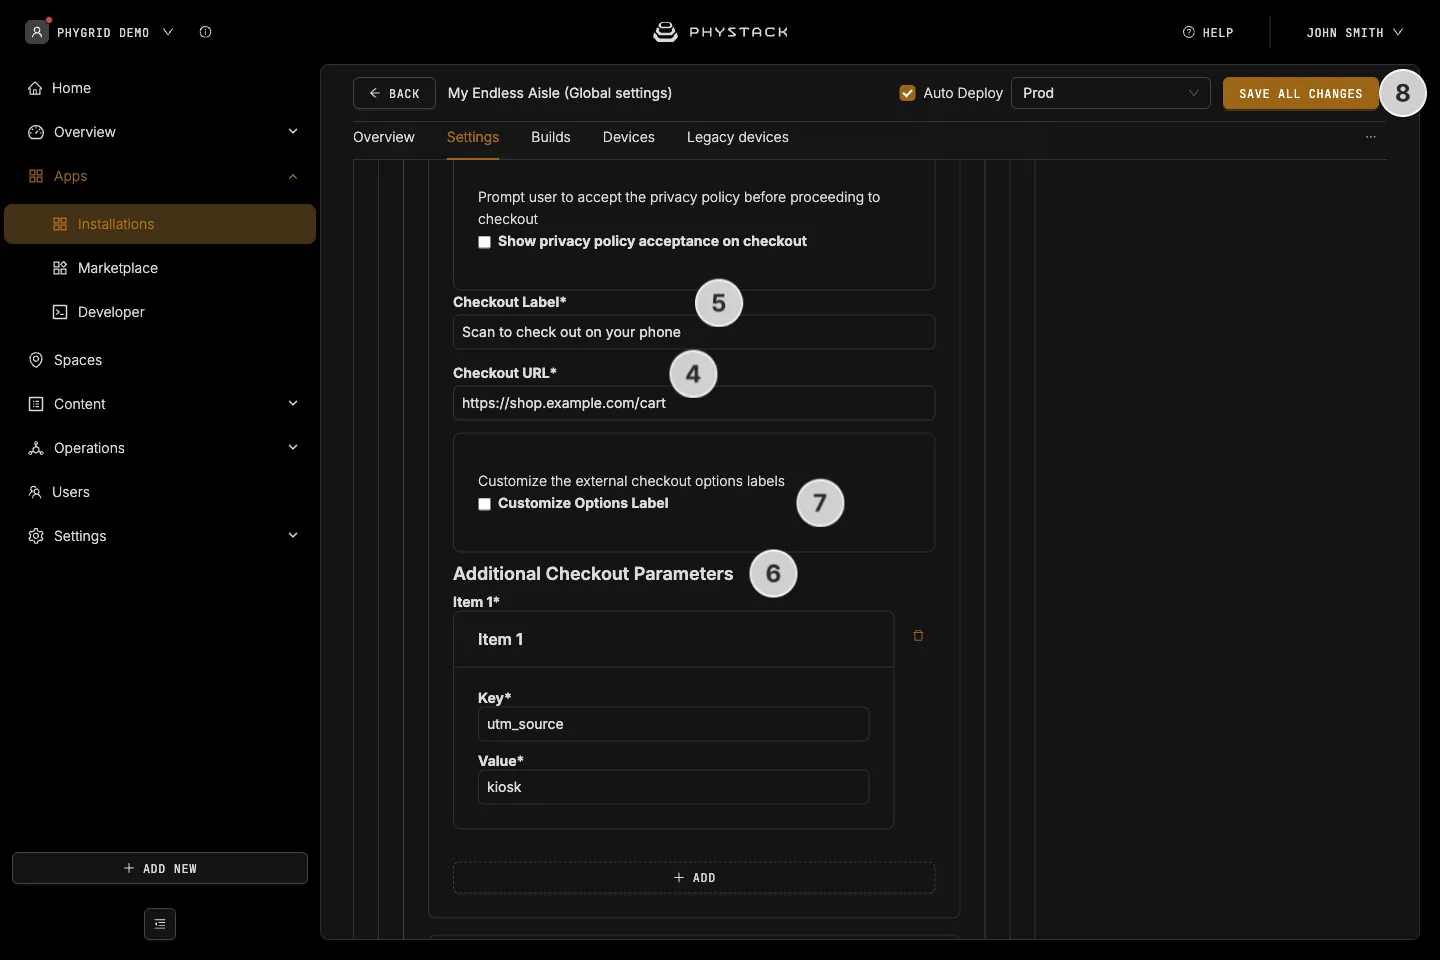
Task: Switch to the Builds tab
Action: [x=551, y=137]
